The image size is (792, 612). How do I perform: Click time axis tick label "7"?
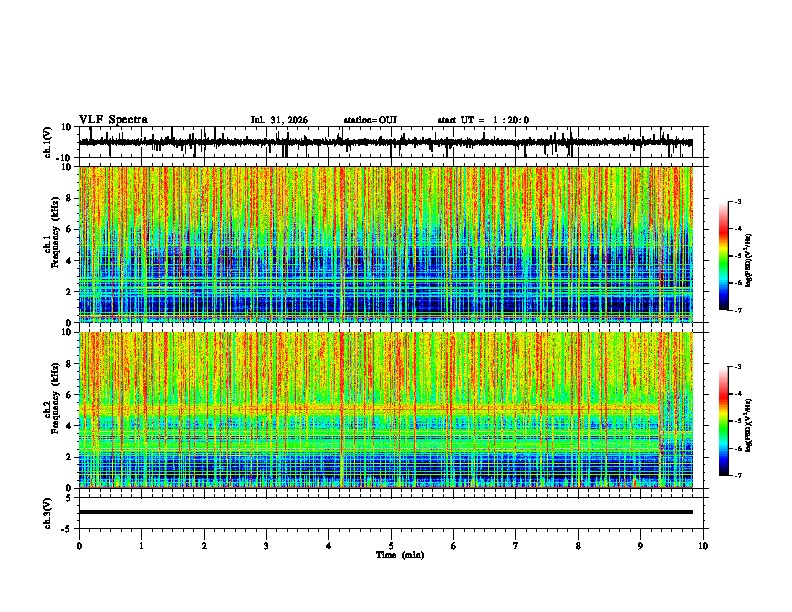point(516,545)
